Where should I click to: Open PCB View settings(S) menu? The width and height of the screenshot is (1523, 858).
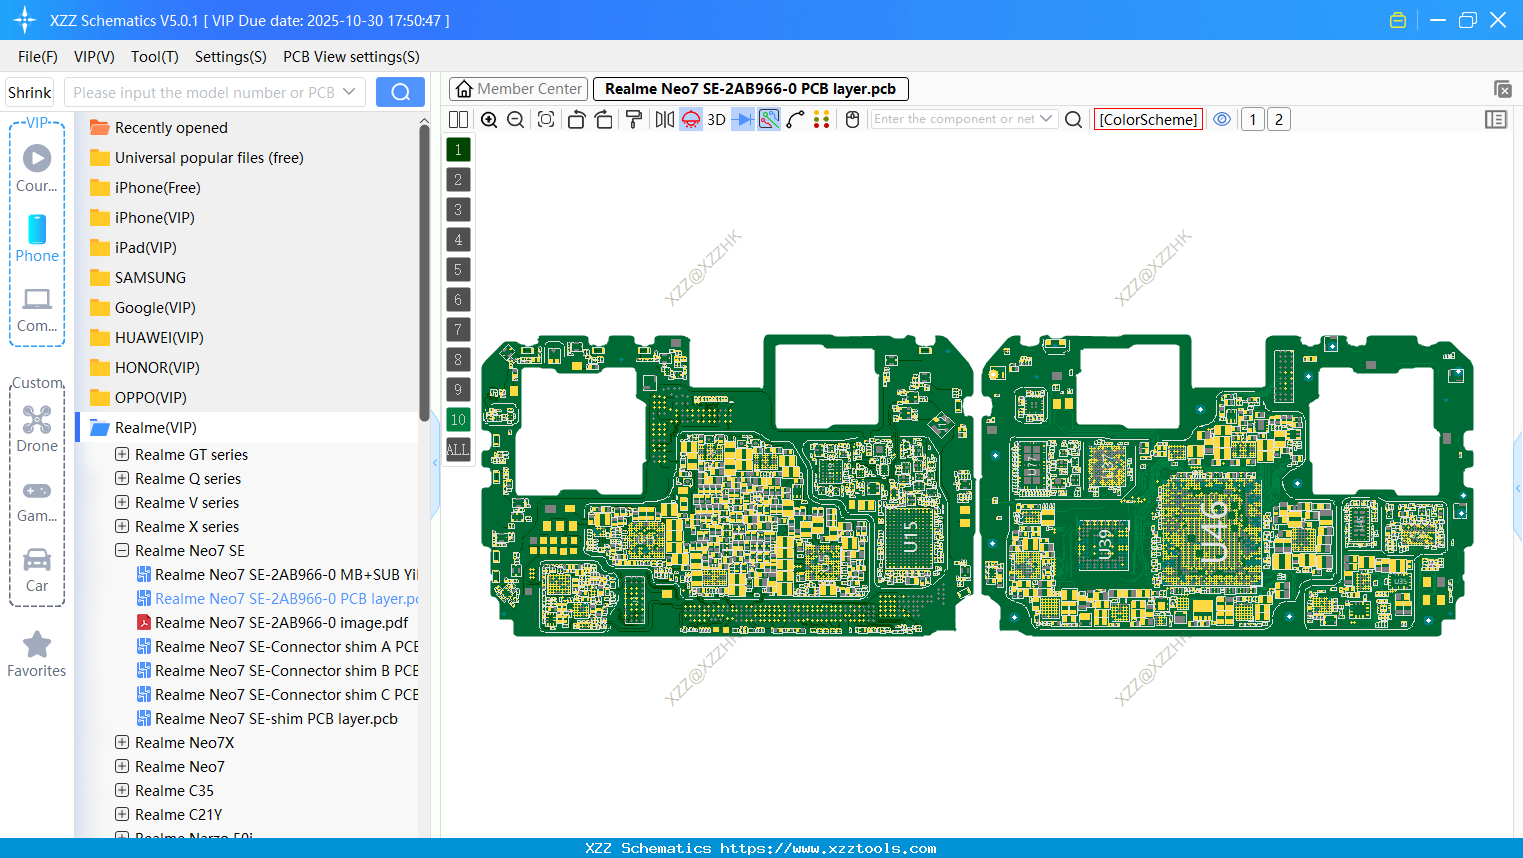tap(351, 57)
